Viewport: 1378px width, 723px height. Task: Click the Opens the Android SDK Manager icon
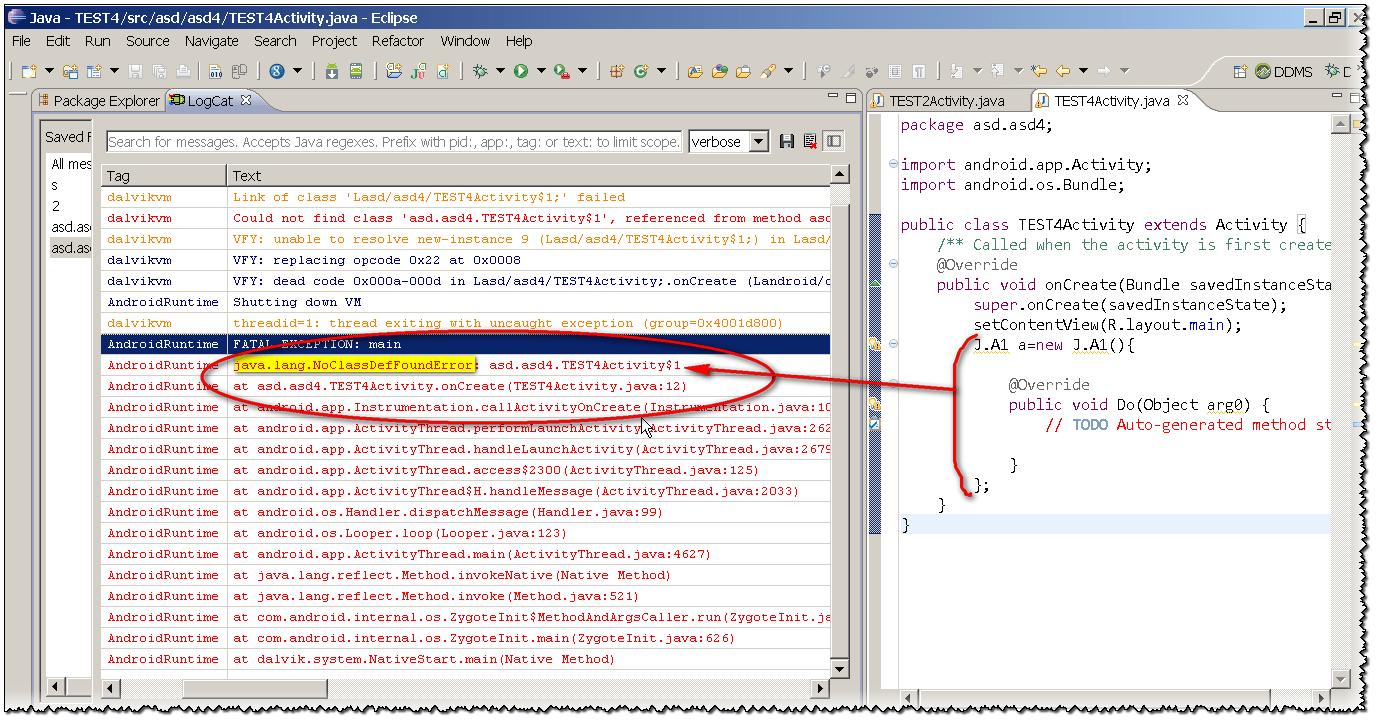pyautogui.click(x=331, y=71)
